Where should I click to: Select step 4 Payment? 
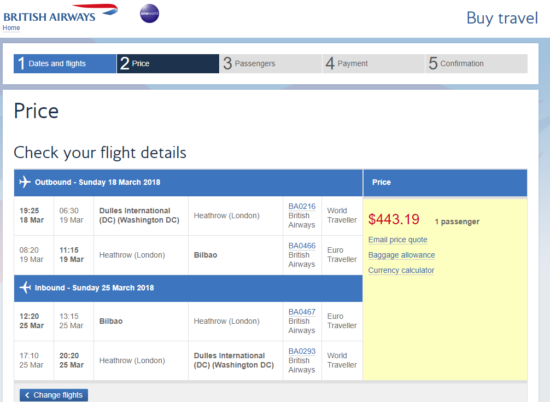click(x=373, y=63)
